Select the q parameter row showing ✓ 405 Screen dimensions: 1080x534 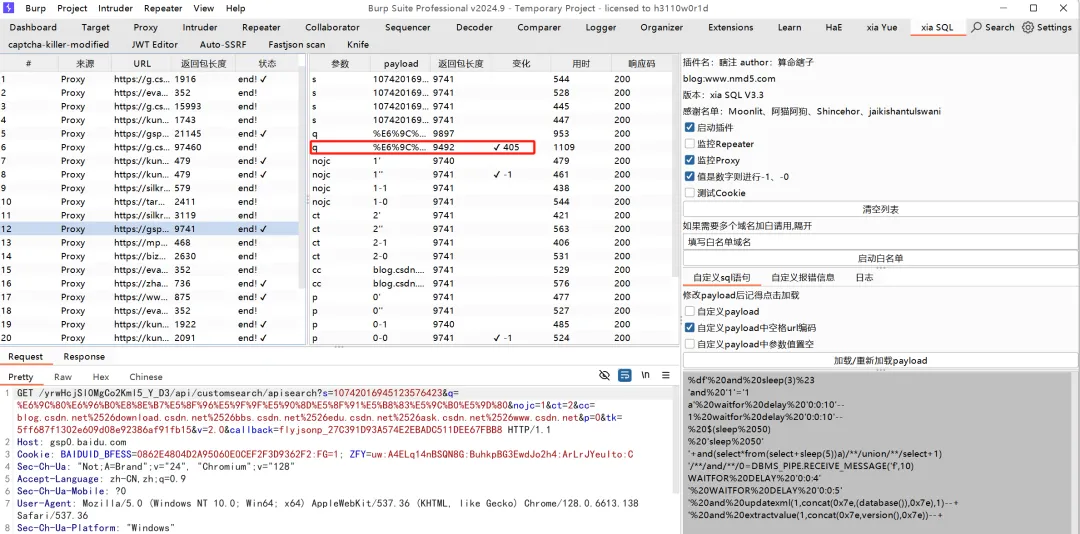(490, 147)
